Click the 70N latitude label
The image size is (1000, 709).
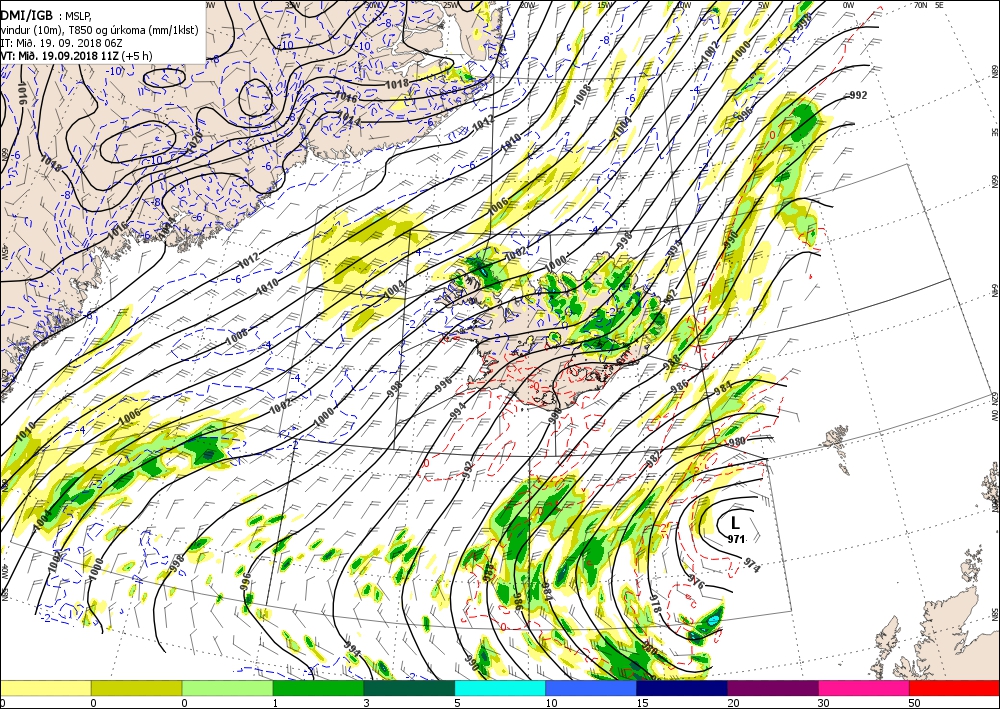coord(920,4)
